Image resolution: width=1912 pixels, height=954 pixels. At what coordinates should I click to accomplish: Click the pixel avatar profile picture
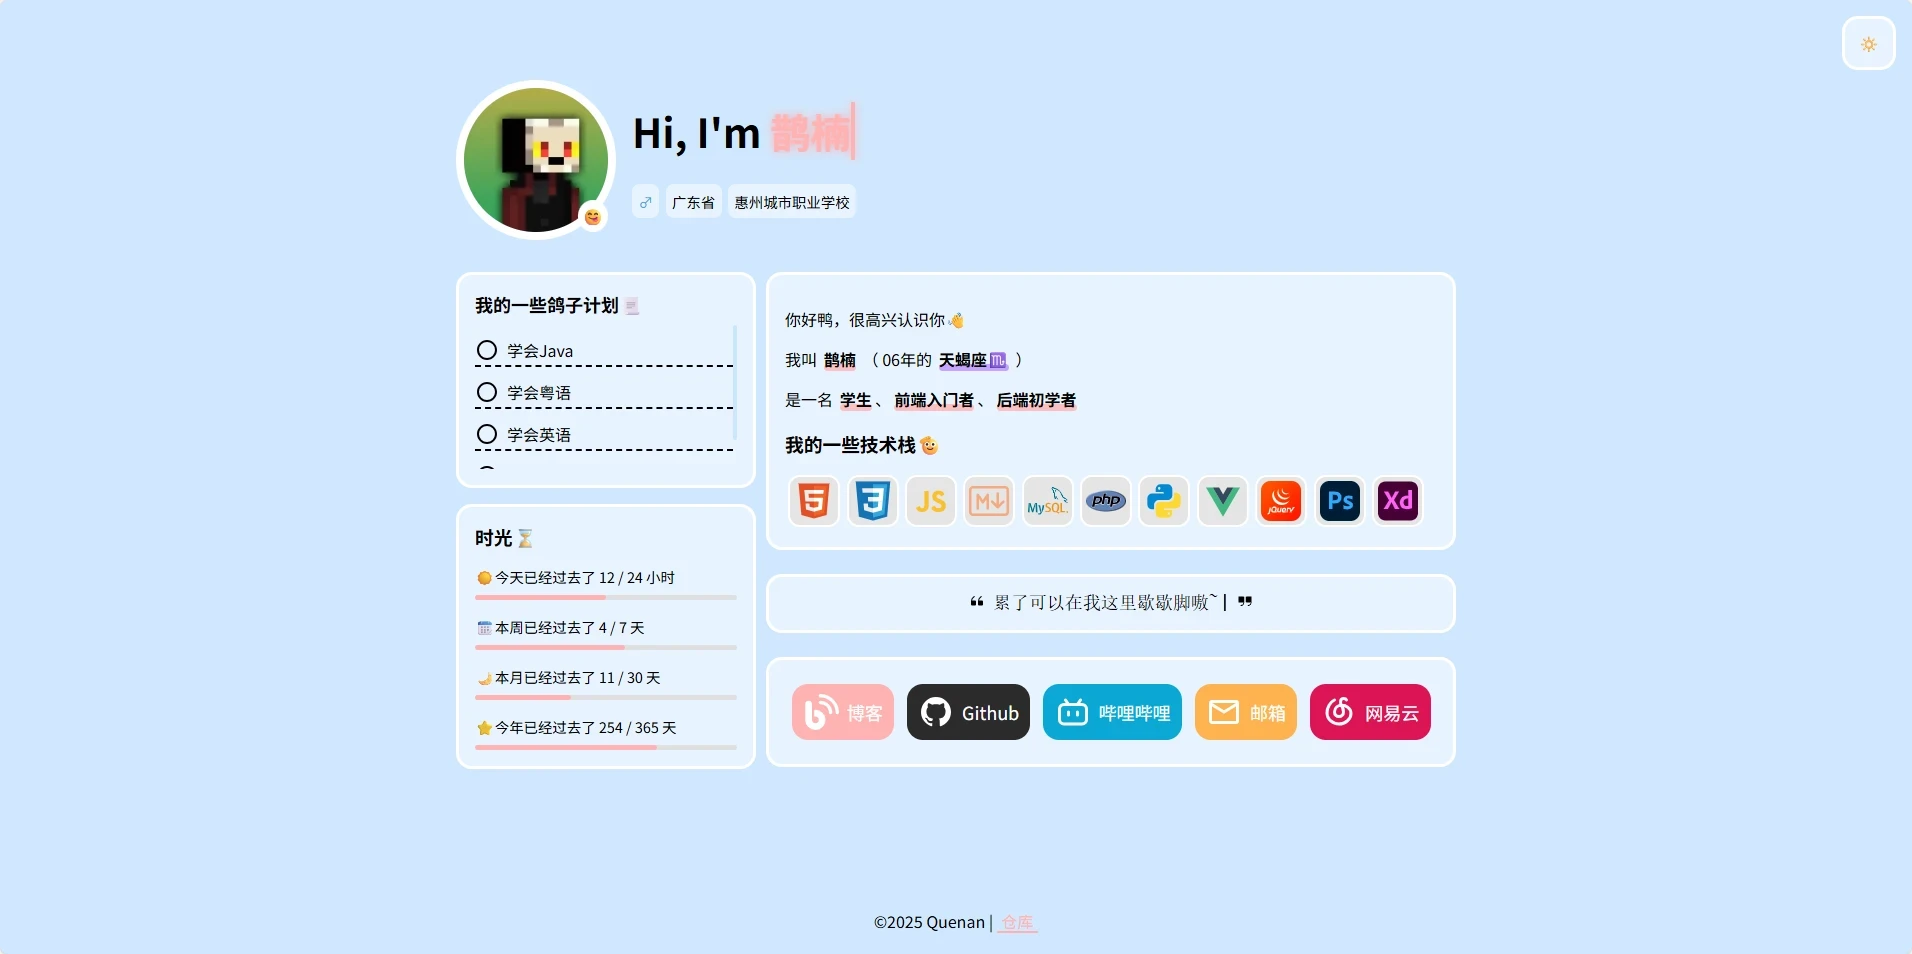536,160
